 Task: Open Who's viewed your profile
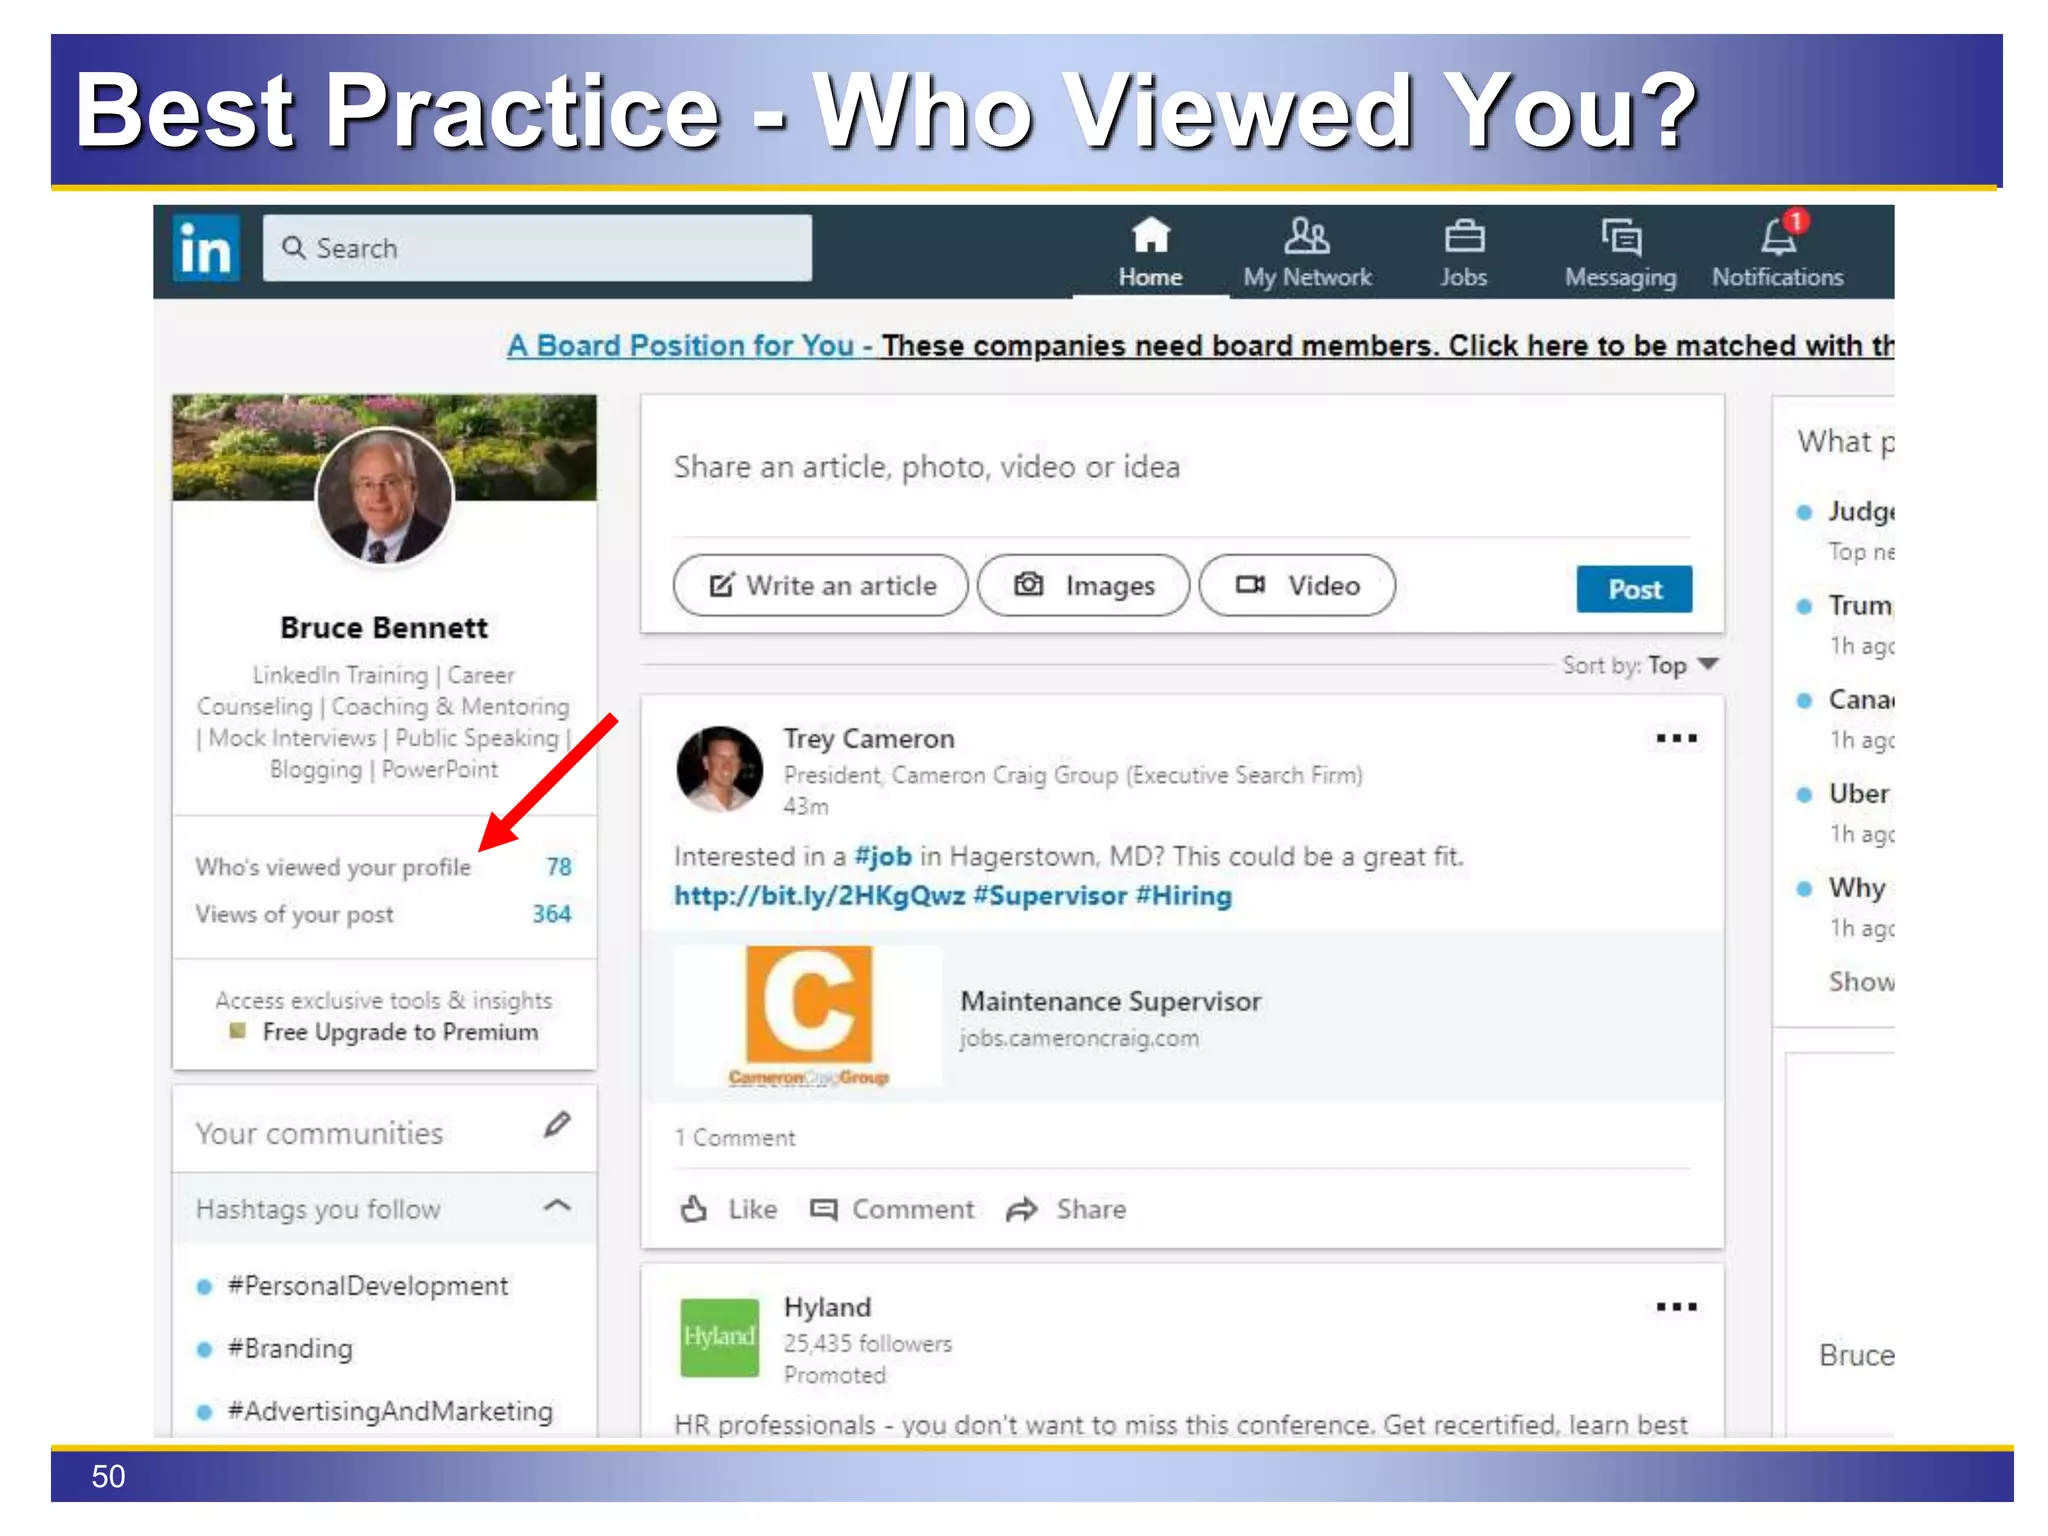(x=333, y=867)
